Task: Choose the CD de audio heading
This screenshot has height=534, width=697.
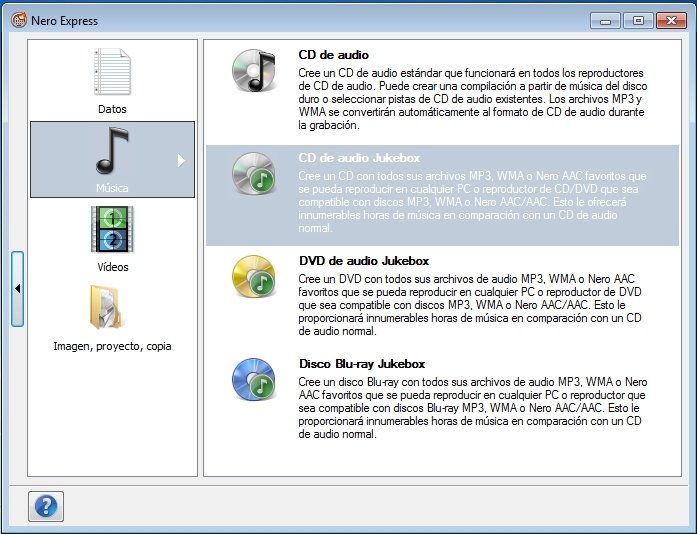Action: 333,55
